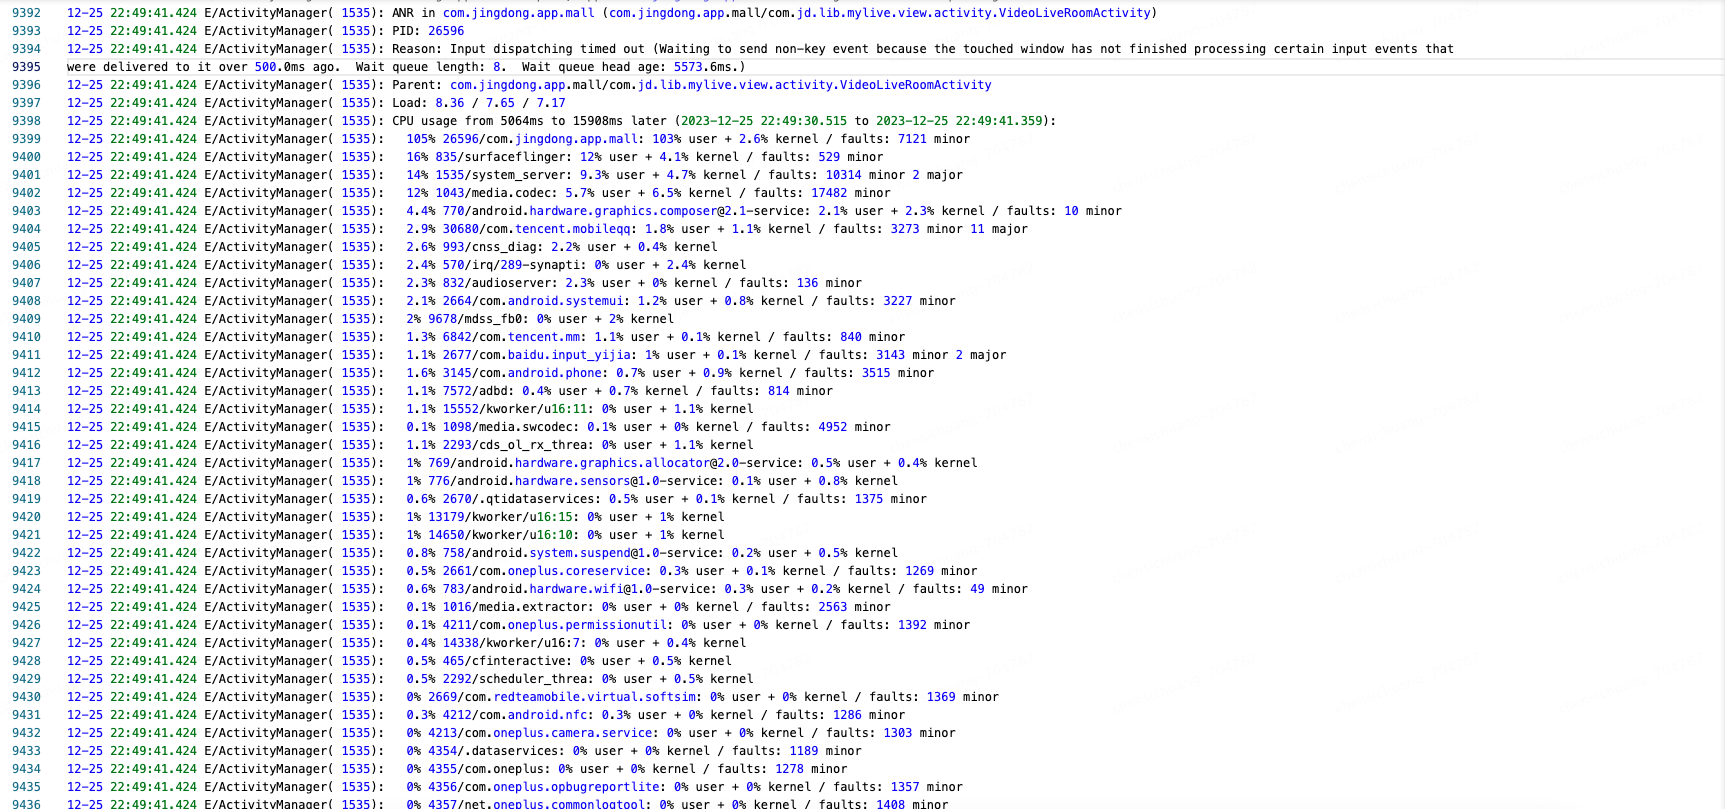Select '2664/com.android.systemui' entry
The height and width of the screenshot is (809, 1731).
point(533,301)
